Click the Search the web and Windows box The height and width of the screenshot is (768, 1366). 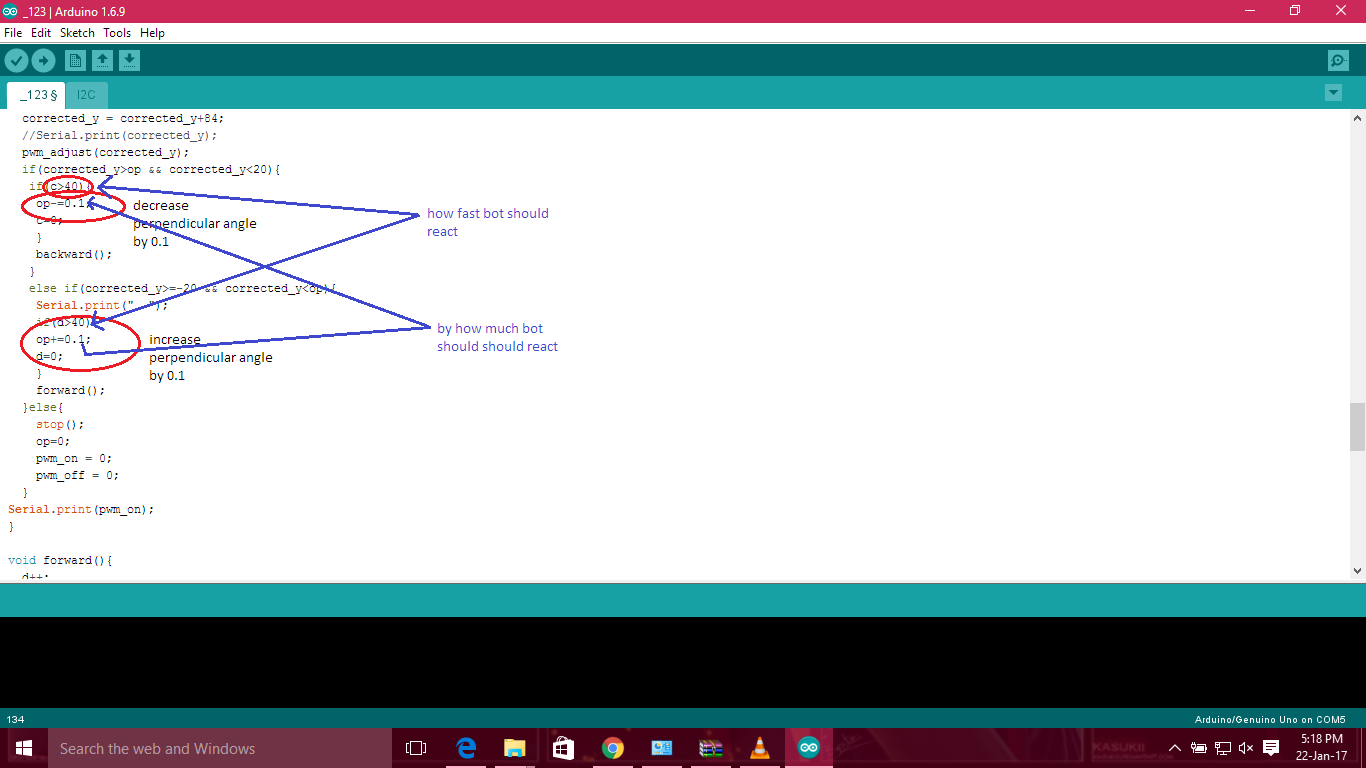pos(220,748)
